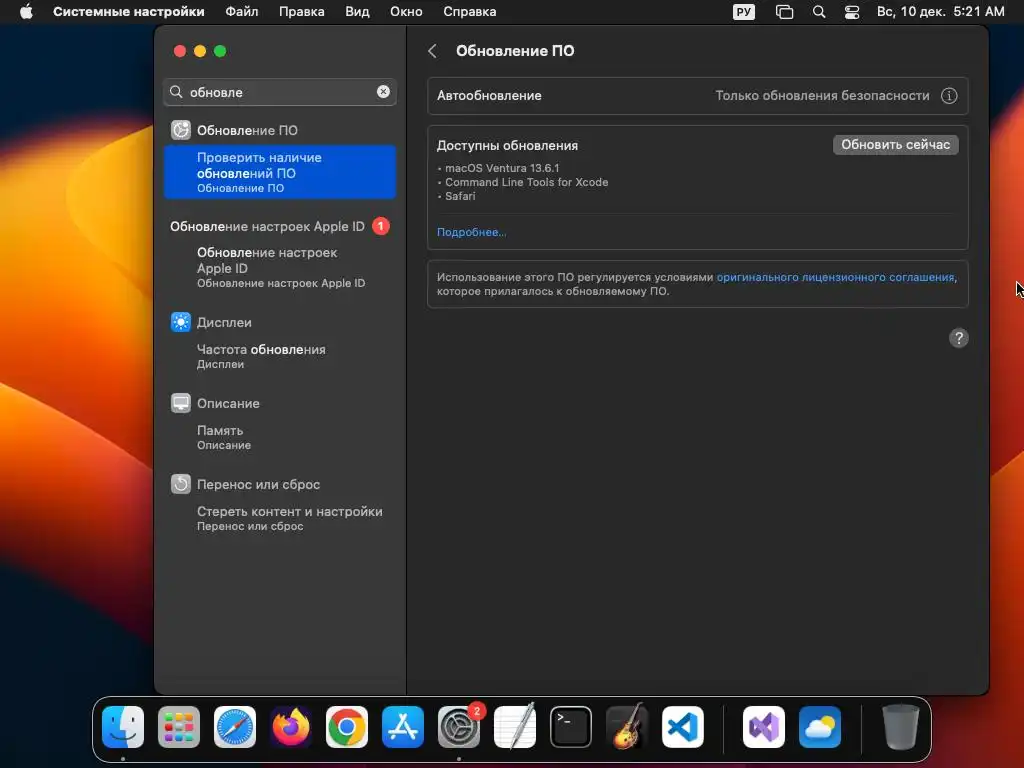Open TextEdit from the Dock

pyautogui.click(x=515, y=727)
